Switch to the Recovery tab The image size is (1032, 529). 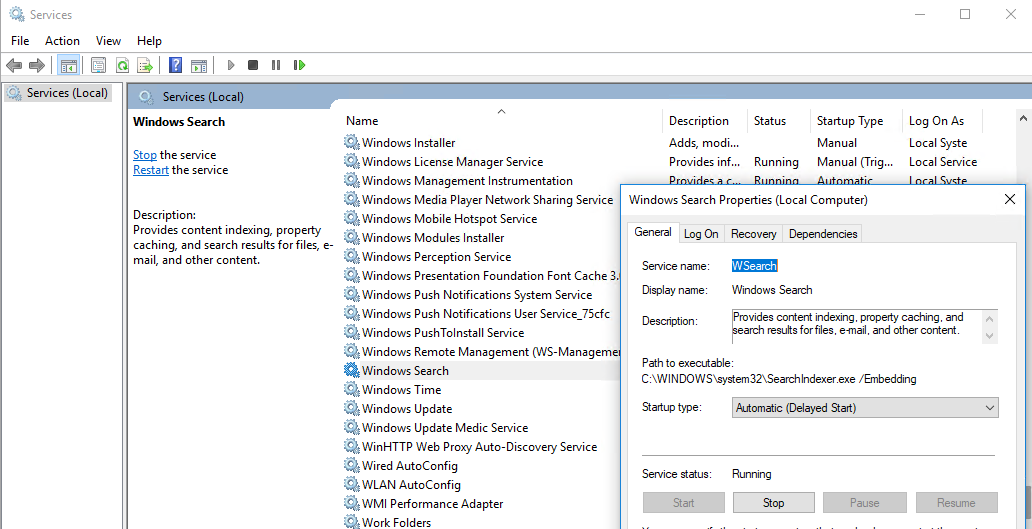tap(753, 234)
